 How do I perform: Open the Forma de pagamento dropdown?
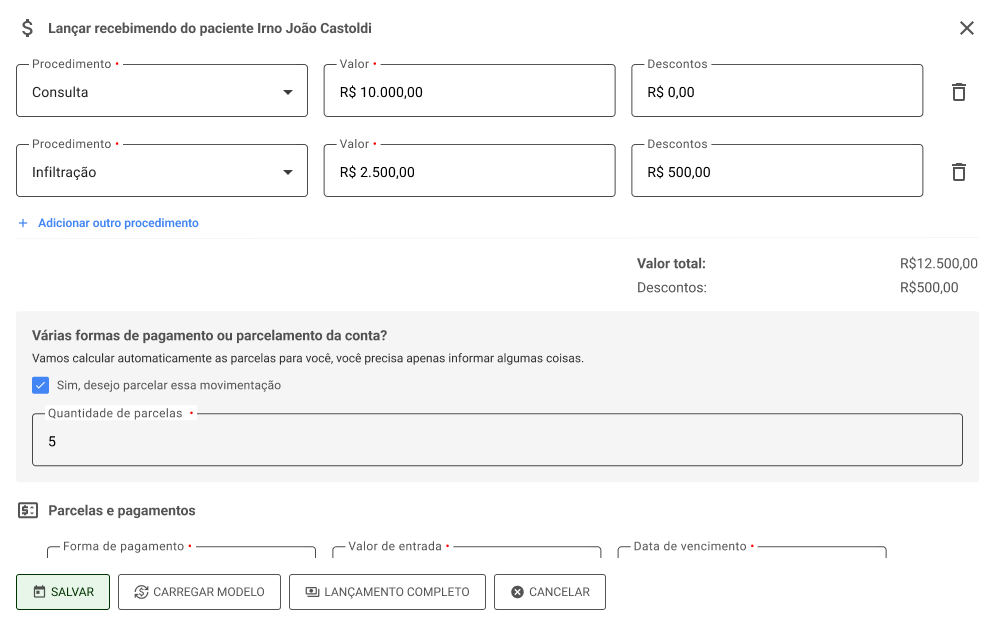pos(180,560)
